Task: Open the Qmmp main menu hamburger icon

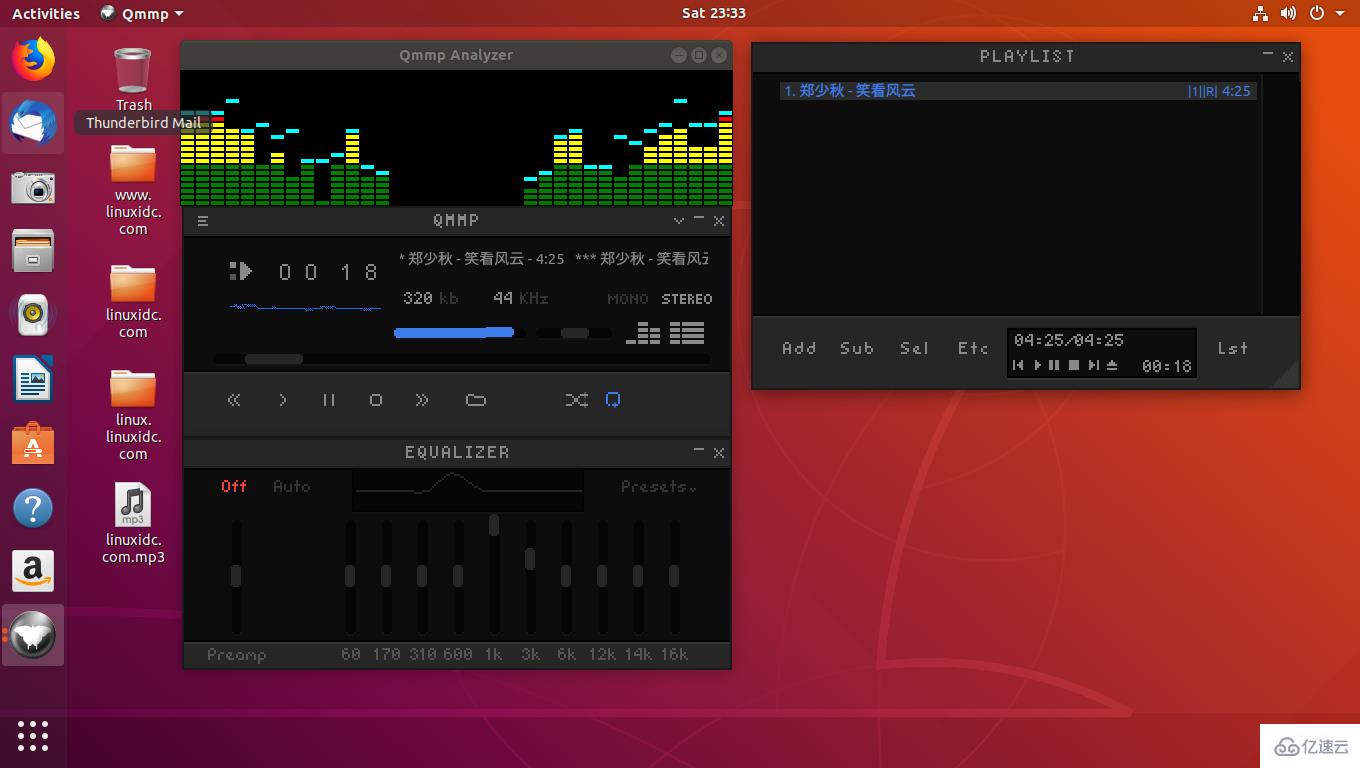Action: coord(203,222)
